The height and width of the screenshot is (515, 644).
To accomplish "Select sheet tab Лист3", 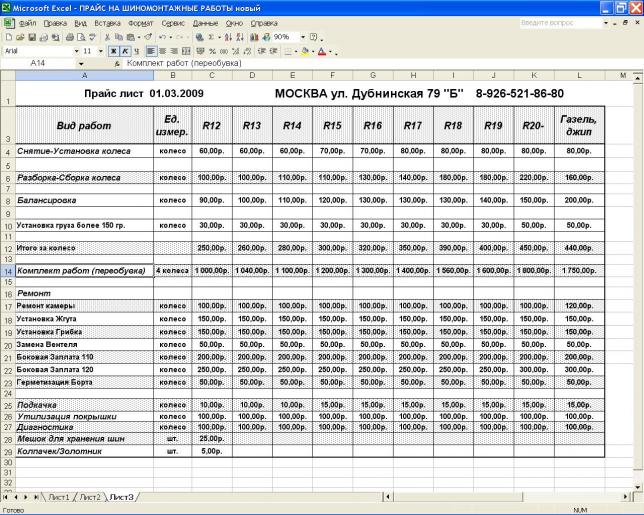I will pyautogui.click(x=122, y=497).
